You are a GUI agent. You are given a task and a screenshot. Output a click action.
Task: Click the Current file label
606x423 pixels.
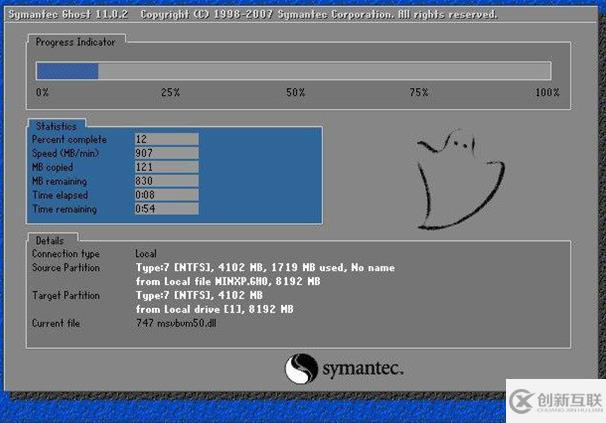tap(56, 323)
